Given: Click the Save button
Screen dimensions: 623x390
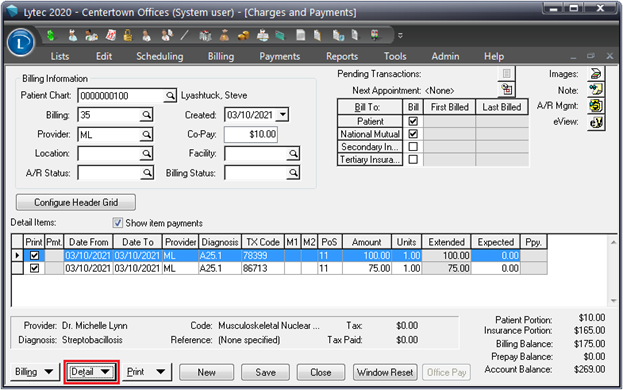Looking at the screenshot, I should click(265, 373).
